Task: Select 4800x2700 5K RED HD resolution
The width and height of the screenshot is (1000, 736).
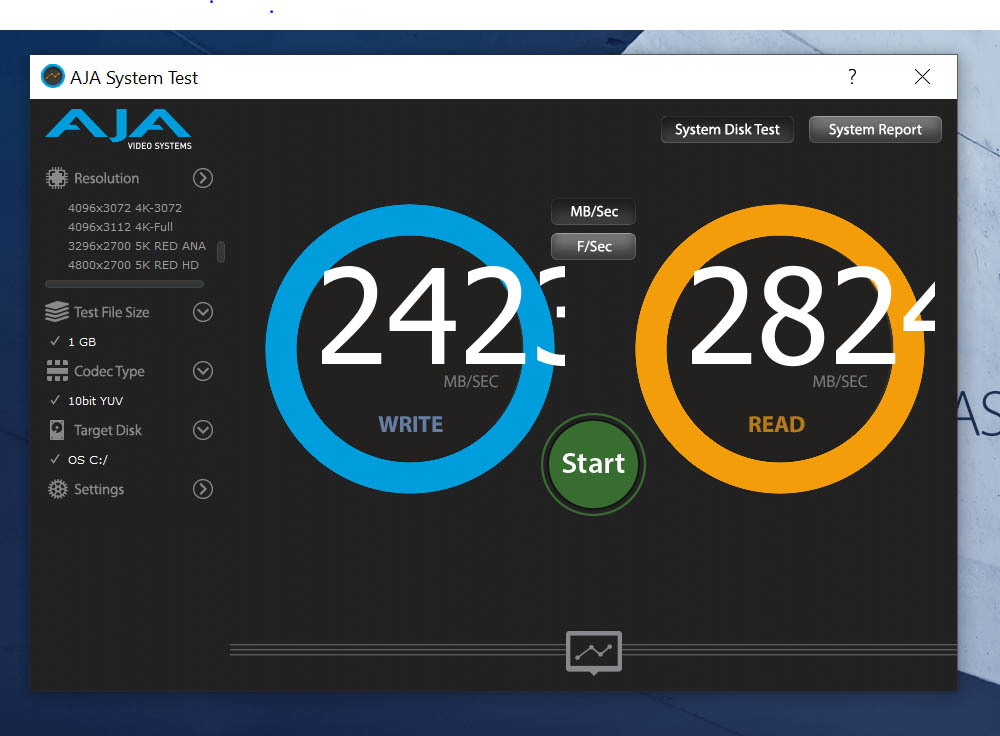Action: point(133,265)
